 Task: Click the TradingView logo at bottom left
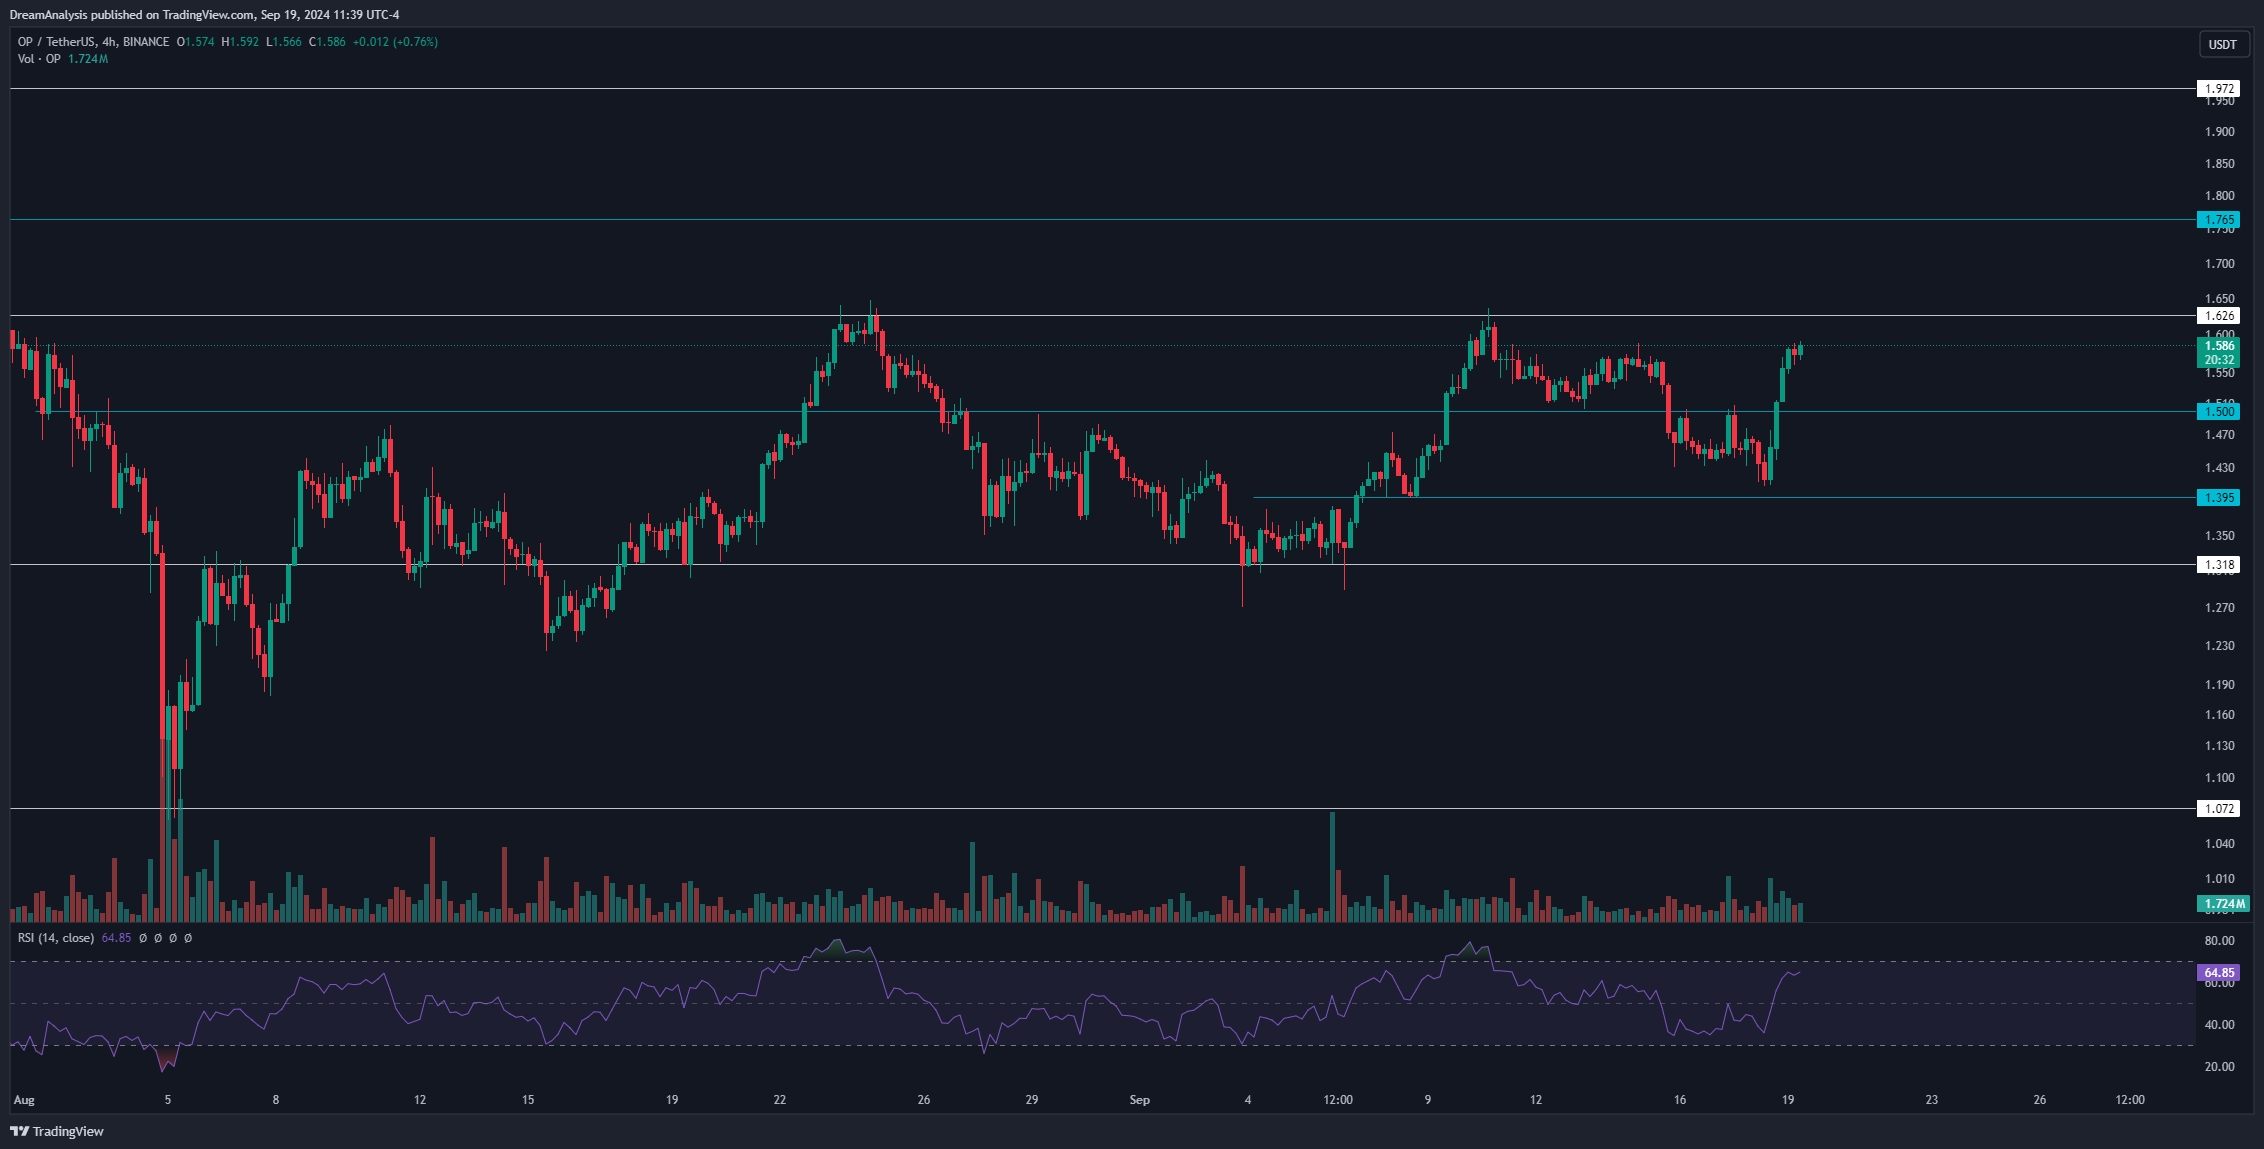(x=57, y=1131)
